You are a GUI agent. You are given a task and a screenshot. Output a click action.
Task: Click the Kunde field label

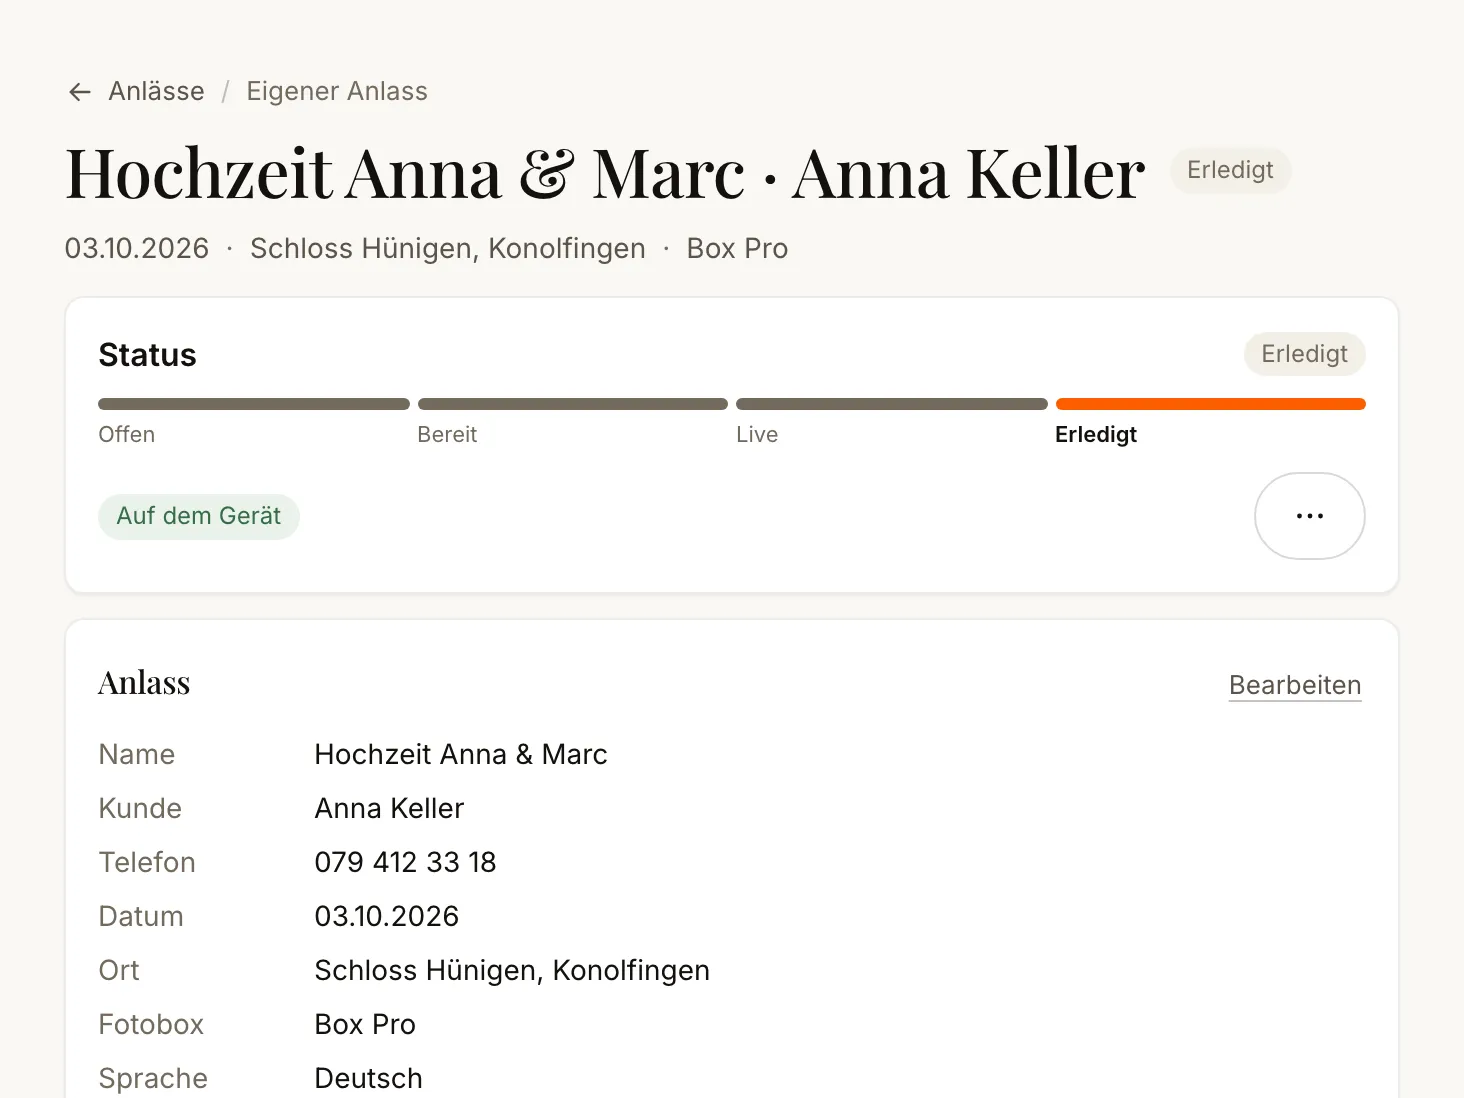point(140,808)
